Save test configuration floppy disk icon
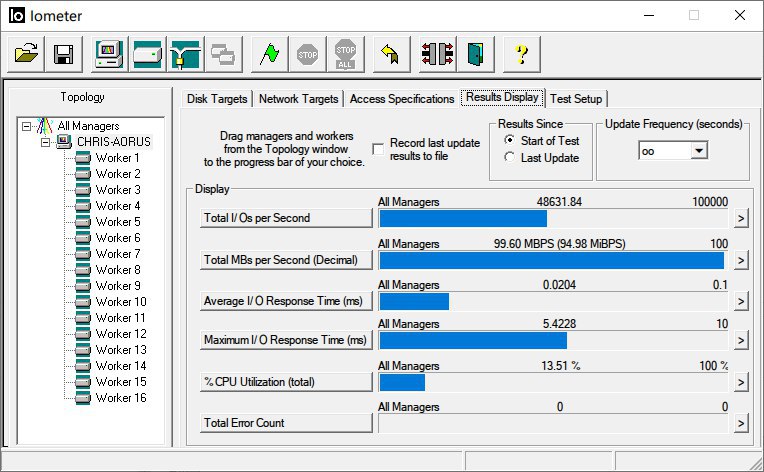 64,54
